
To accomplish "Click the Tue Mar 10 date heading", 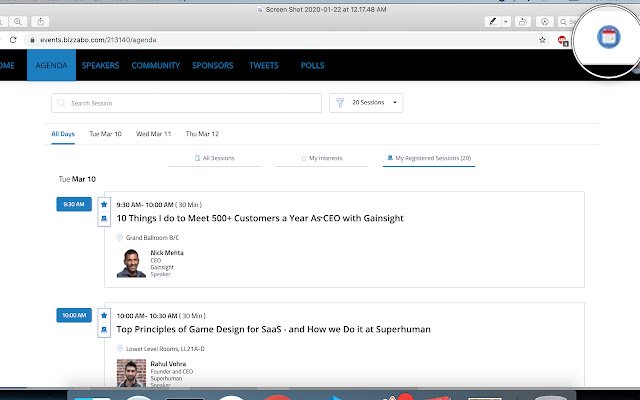I will pos(77,179).
